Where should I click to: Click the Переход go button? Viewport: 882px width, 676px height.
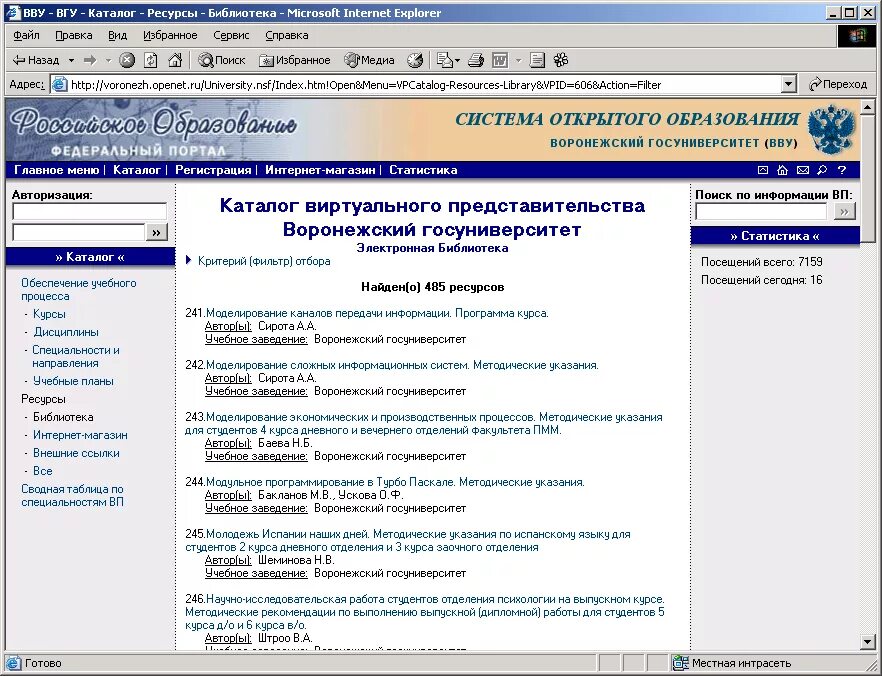coord(838,85)
